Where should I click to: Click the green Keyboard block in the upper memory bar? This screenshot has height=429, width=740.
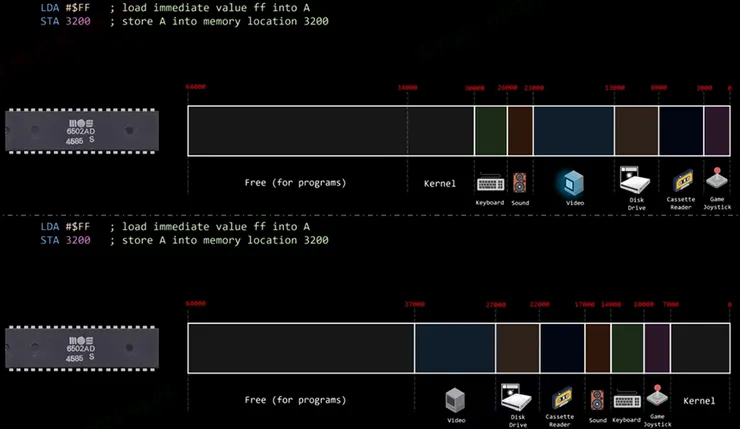click(x=491, y=131)
